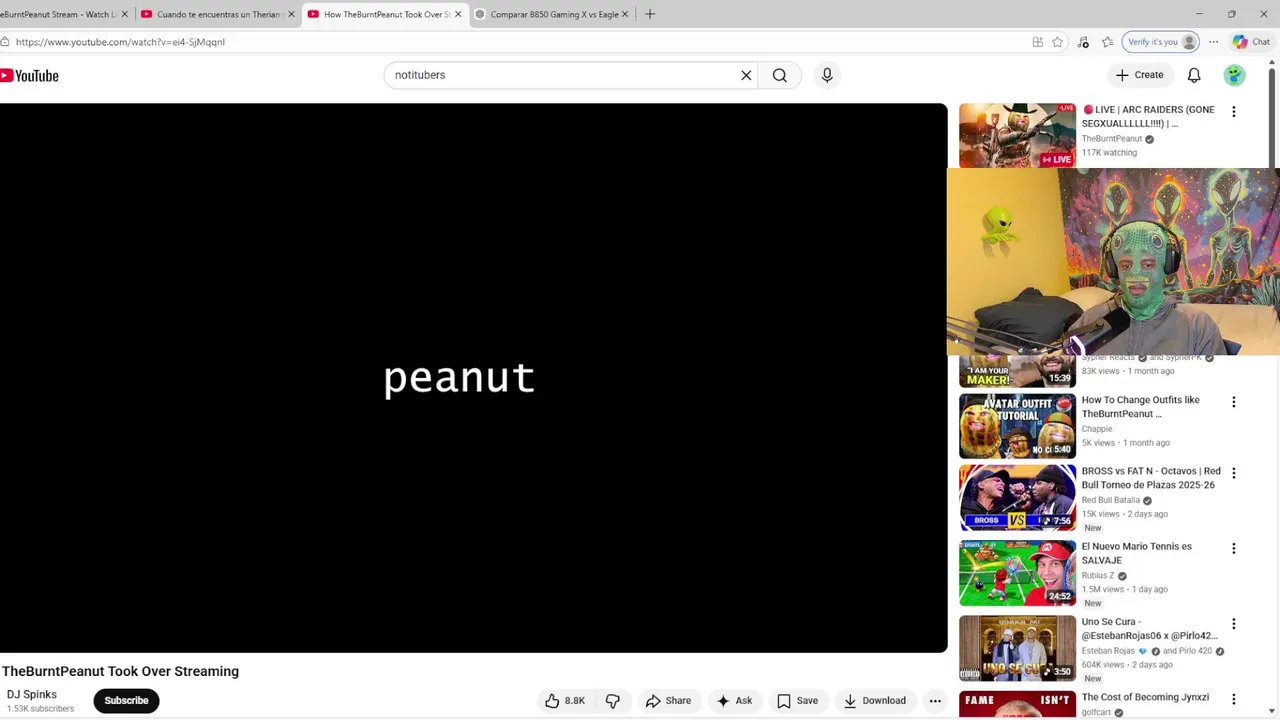This screenshot has width=1280, height=720.
Task: Open the account avatar menu
Action: [1235, 75]
